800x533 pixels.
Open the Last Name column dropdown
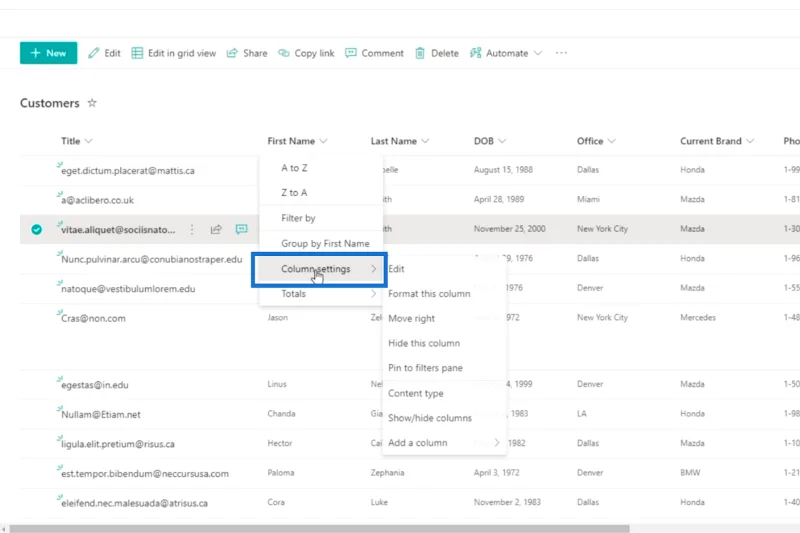pos(426,141)
